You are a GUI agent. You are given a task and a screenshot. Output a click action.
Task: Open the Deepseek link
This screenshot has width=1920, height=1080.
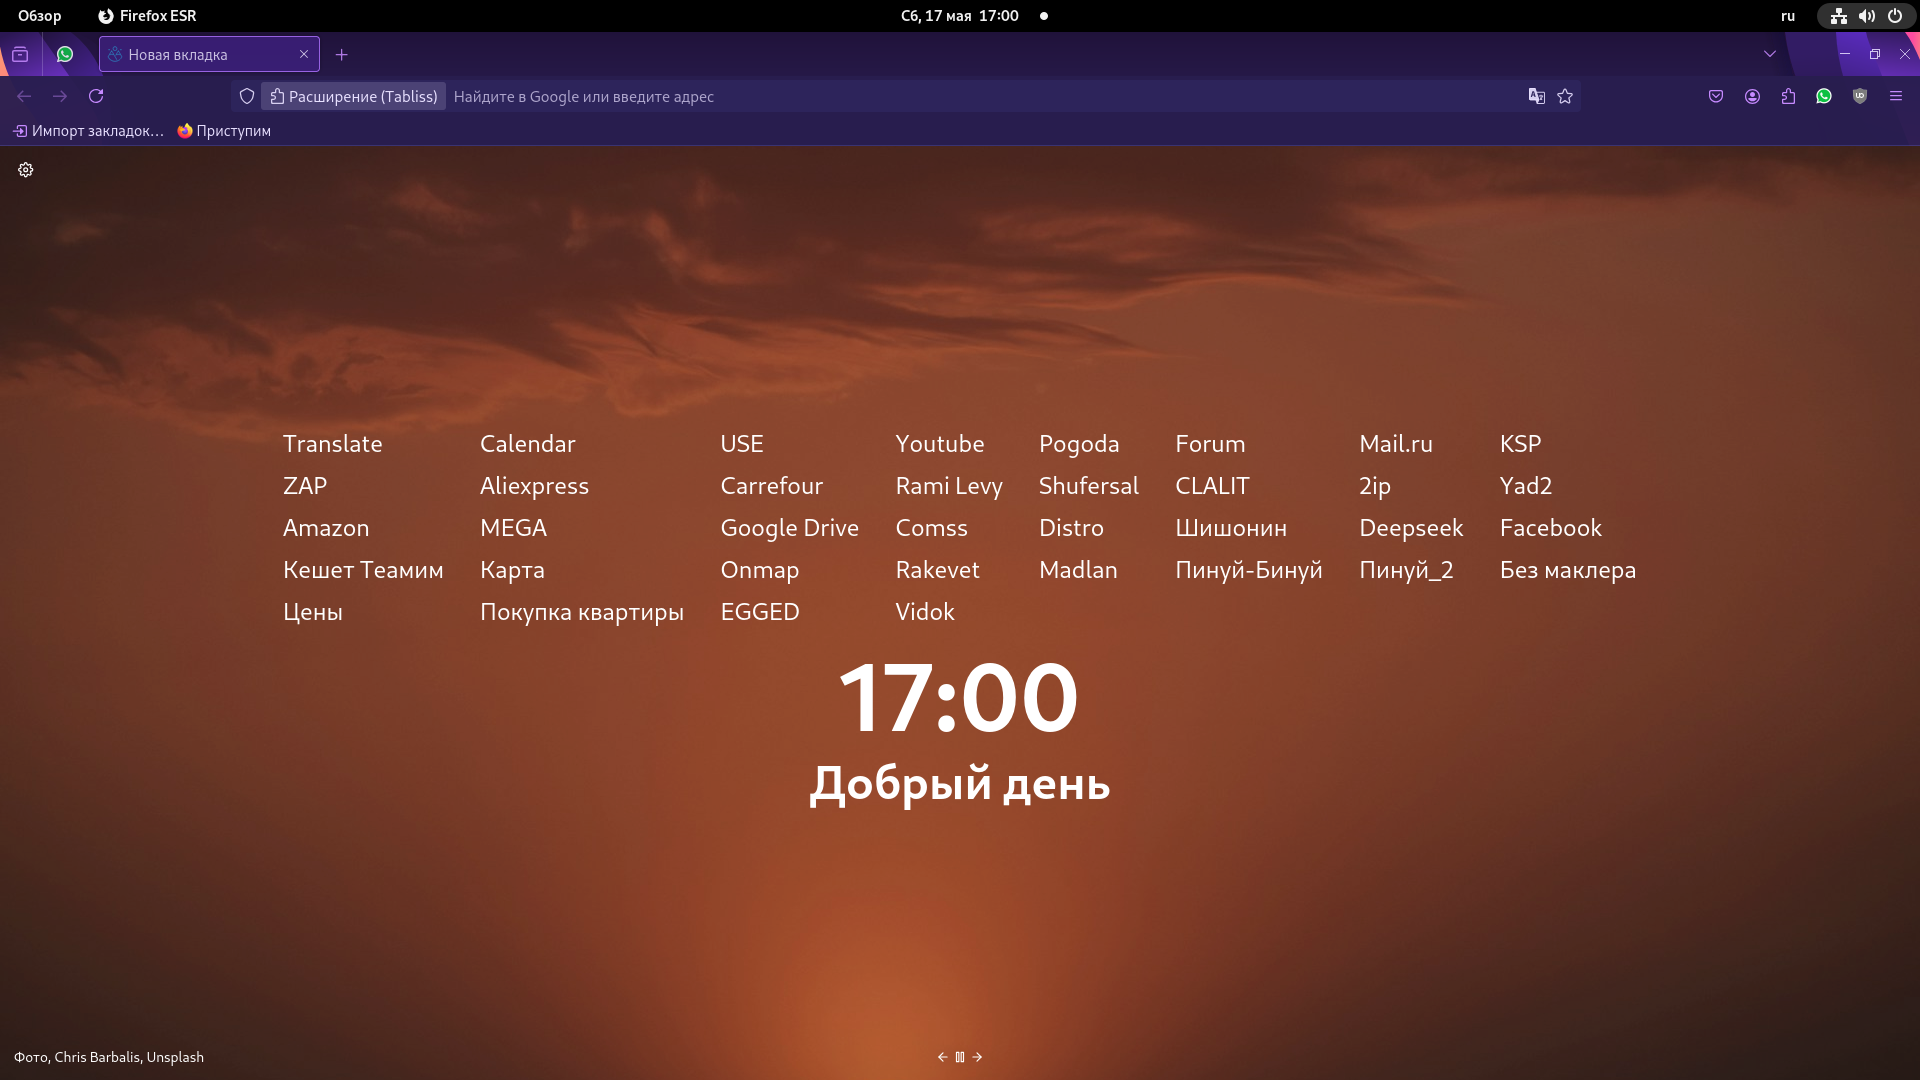click(1411, 528)
